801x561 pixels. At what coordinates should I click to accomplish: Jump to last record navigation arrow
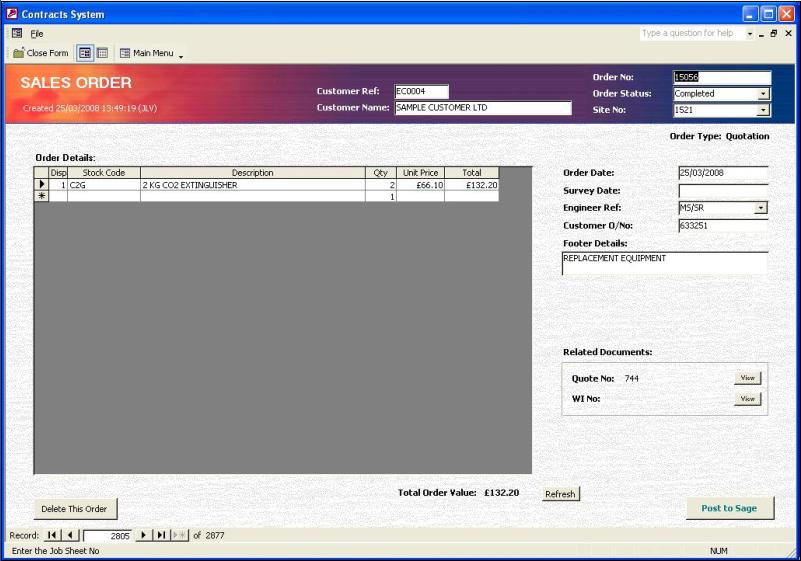pyautogui.click(x=162, y=536)
